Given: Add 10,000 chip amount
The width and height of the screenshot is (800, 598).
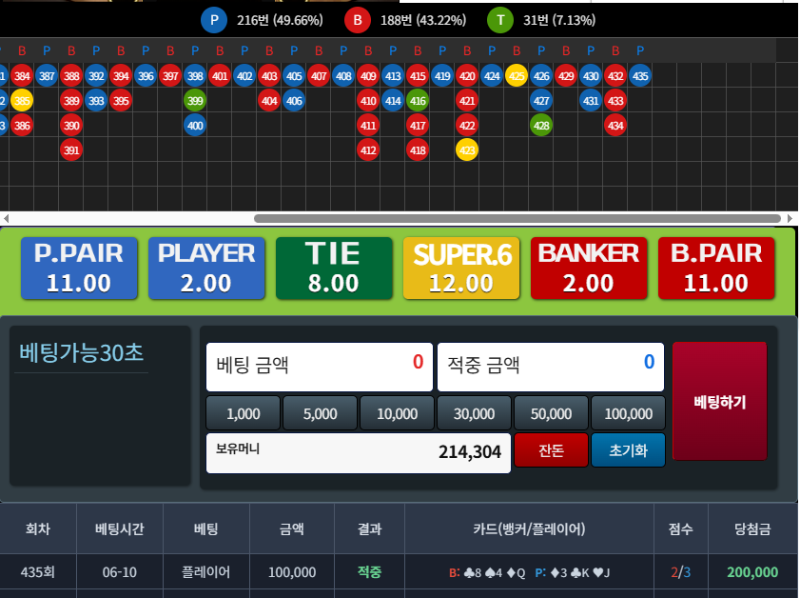Looking at the screenshot, I should coord(397,413).
